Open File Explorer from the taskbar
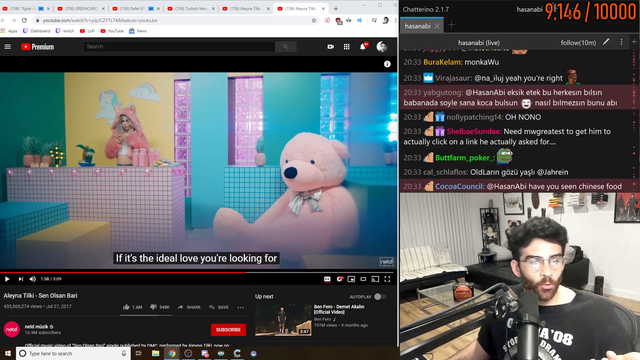Viewport: 640px width, 360px height. click(x=156, y=353)
